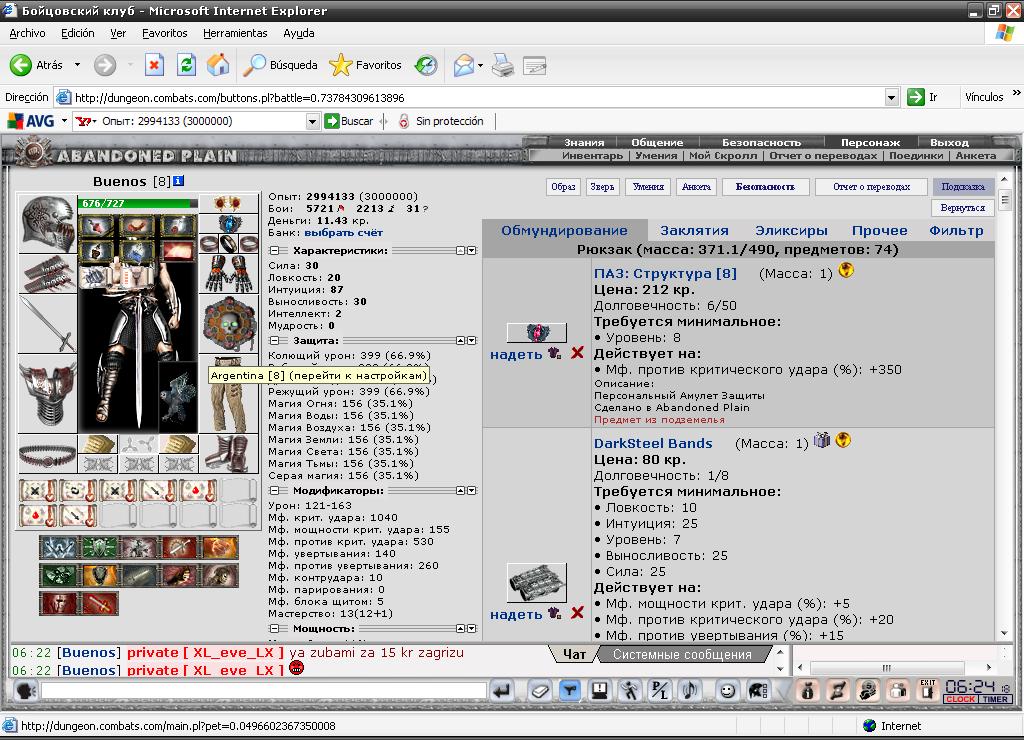This screenshot has width=1024, height=740.
Task: Click the eagle pet image
Action: click(178, 396)
